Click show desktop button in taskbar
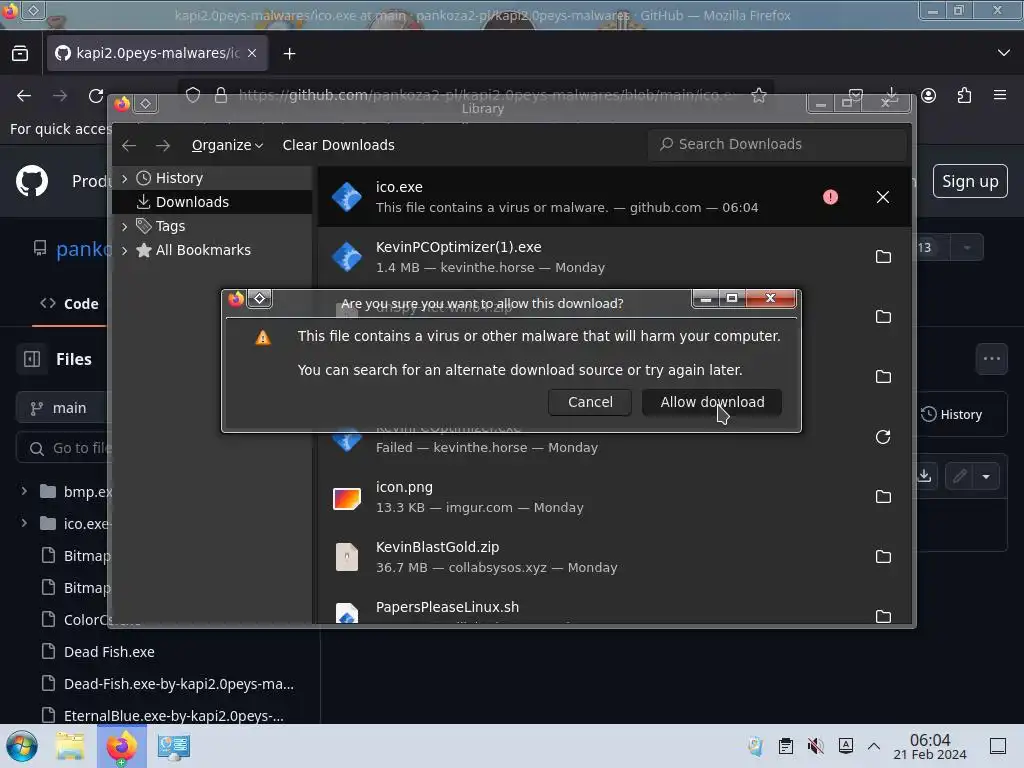 [x=997, y=746]
